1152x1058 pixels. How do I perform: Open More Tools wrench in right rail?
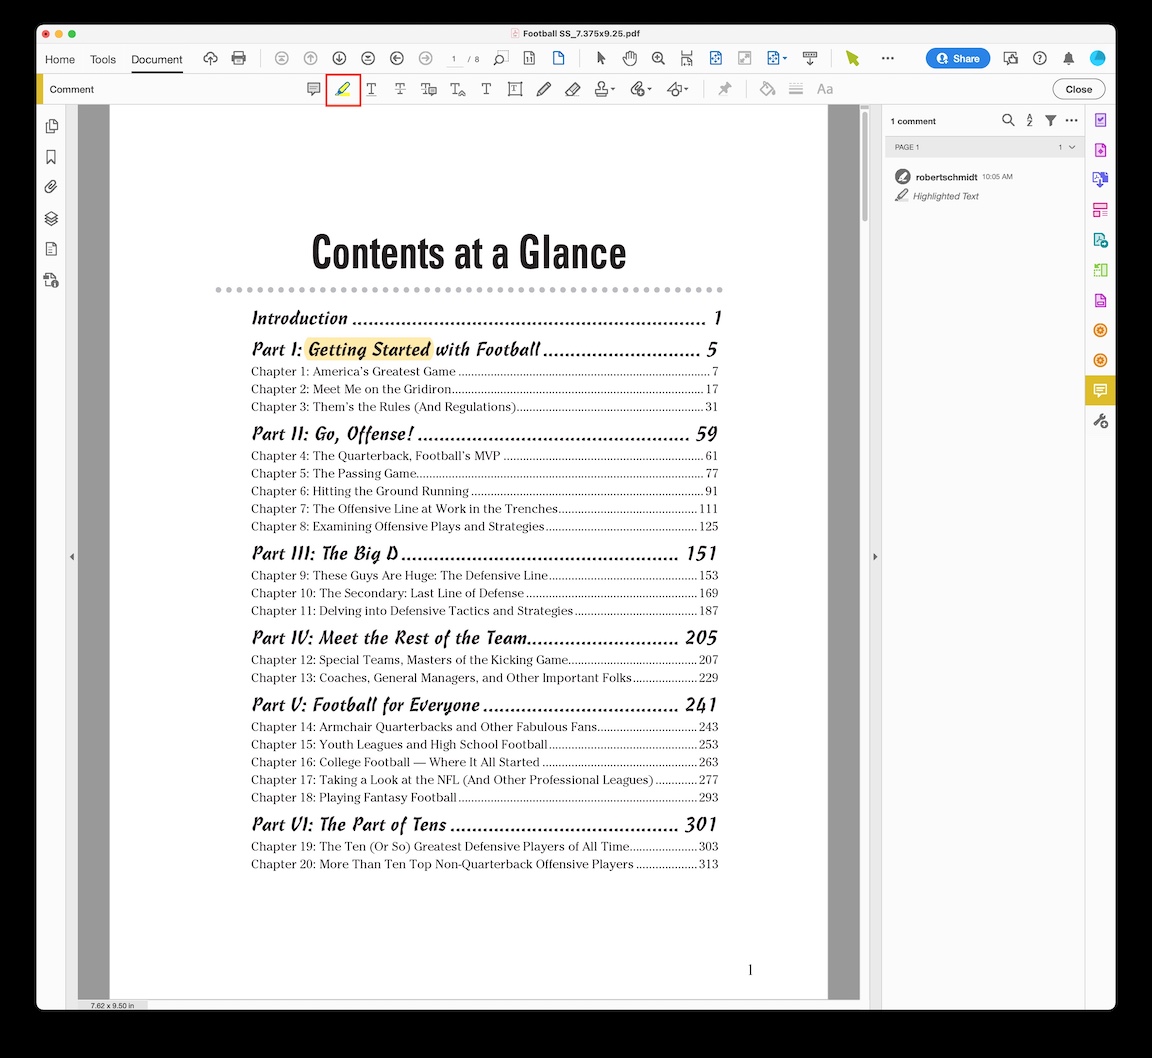tap(1100, 420)
